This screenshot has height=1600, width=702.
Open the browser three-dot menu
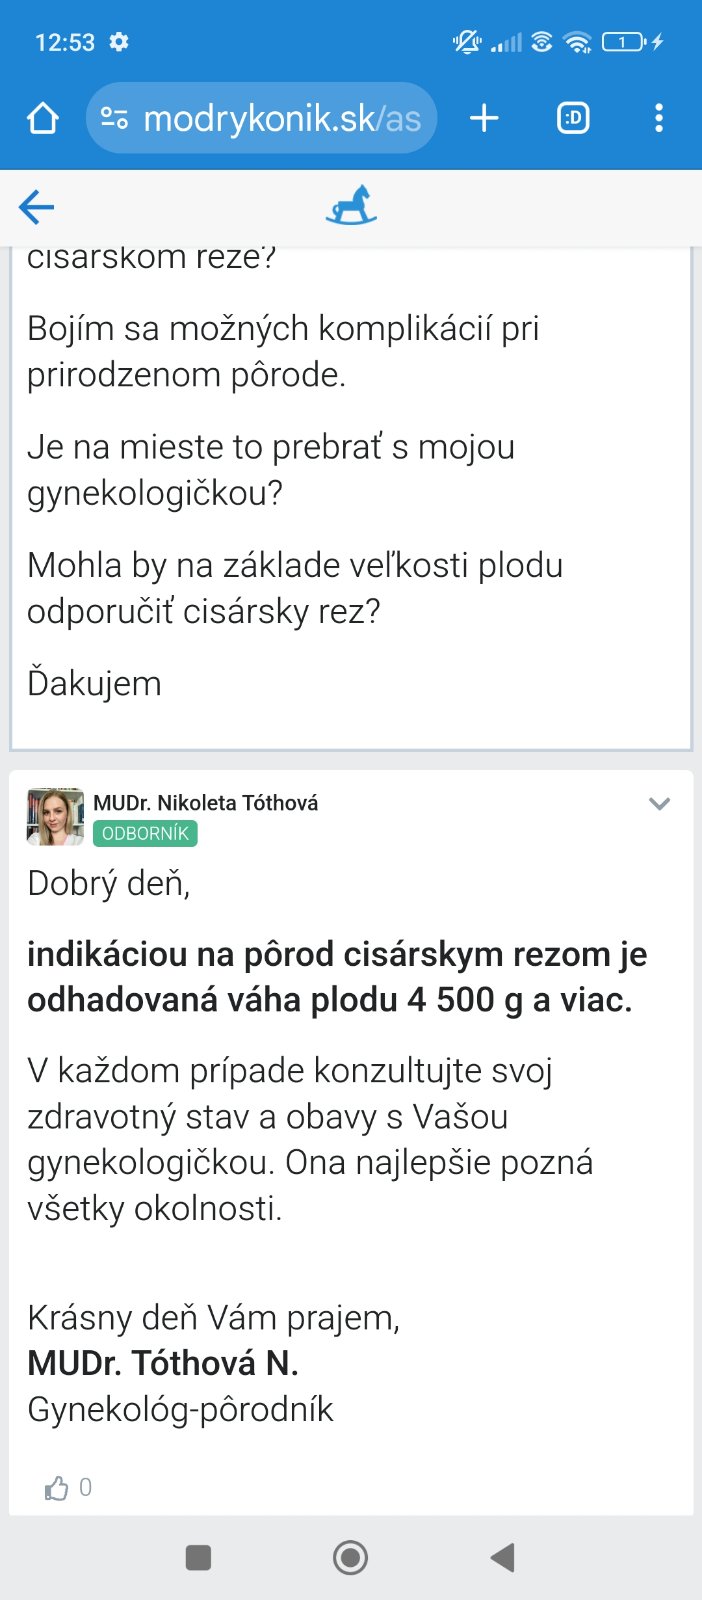pos(658,119)
